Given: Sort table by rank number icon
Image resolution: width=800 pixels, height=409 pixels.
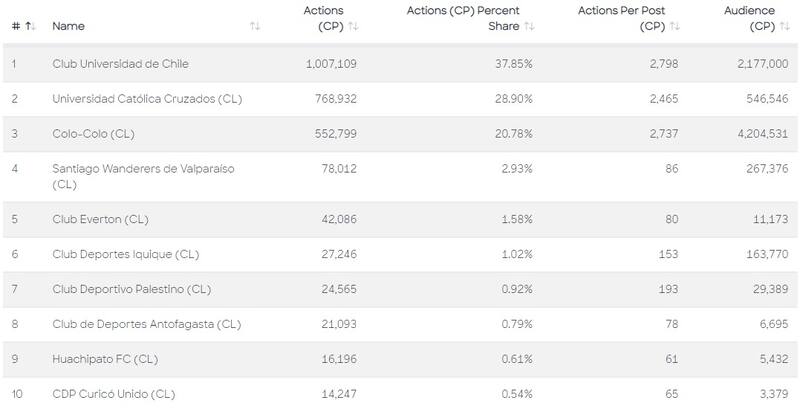Looking at the screenshot, I should click(32, 26).
